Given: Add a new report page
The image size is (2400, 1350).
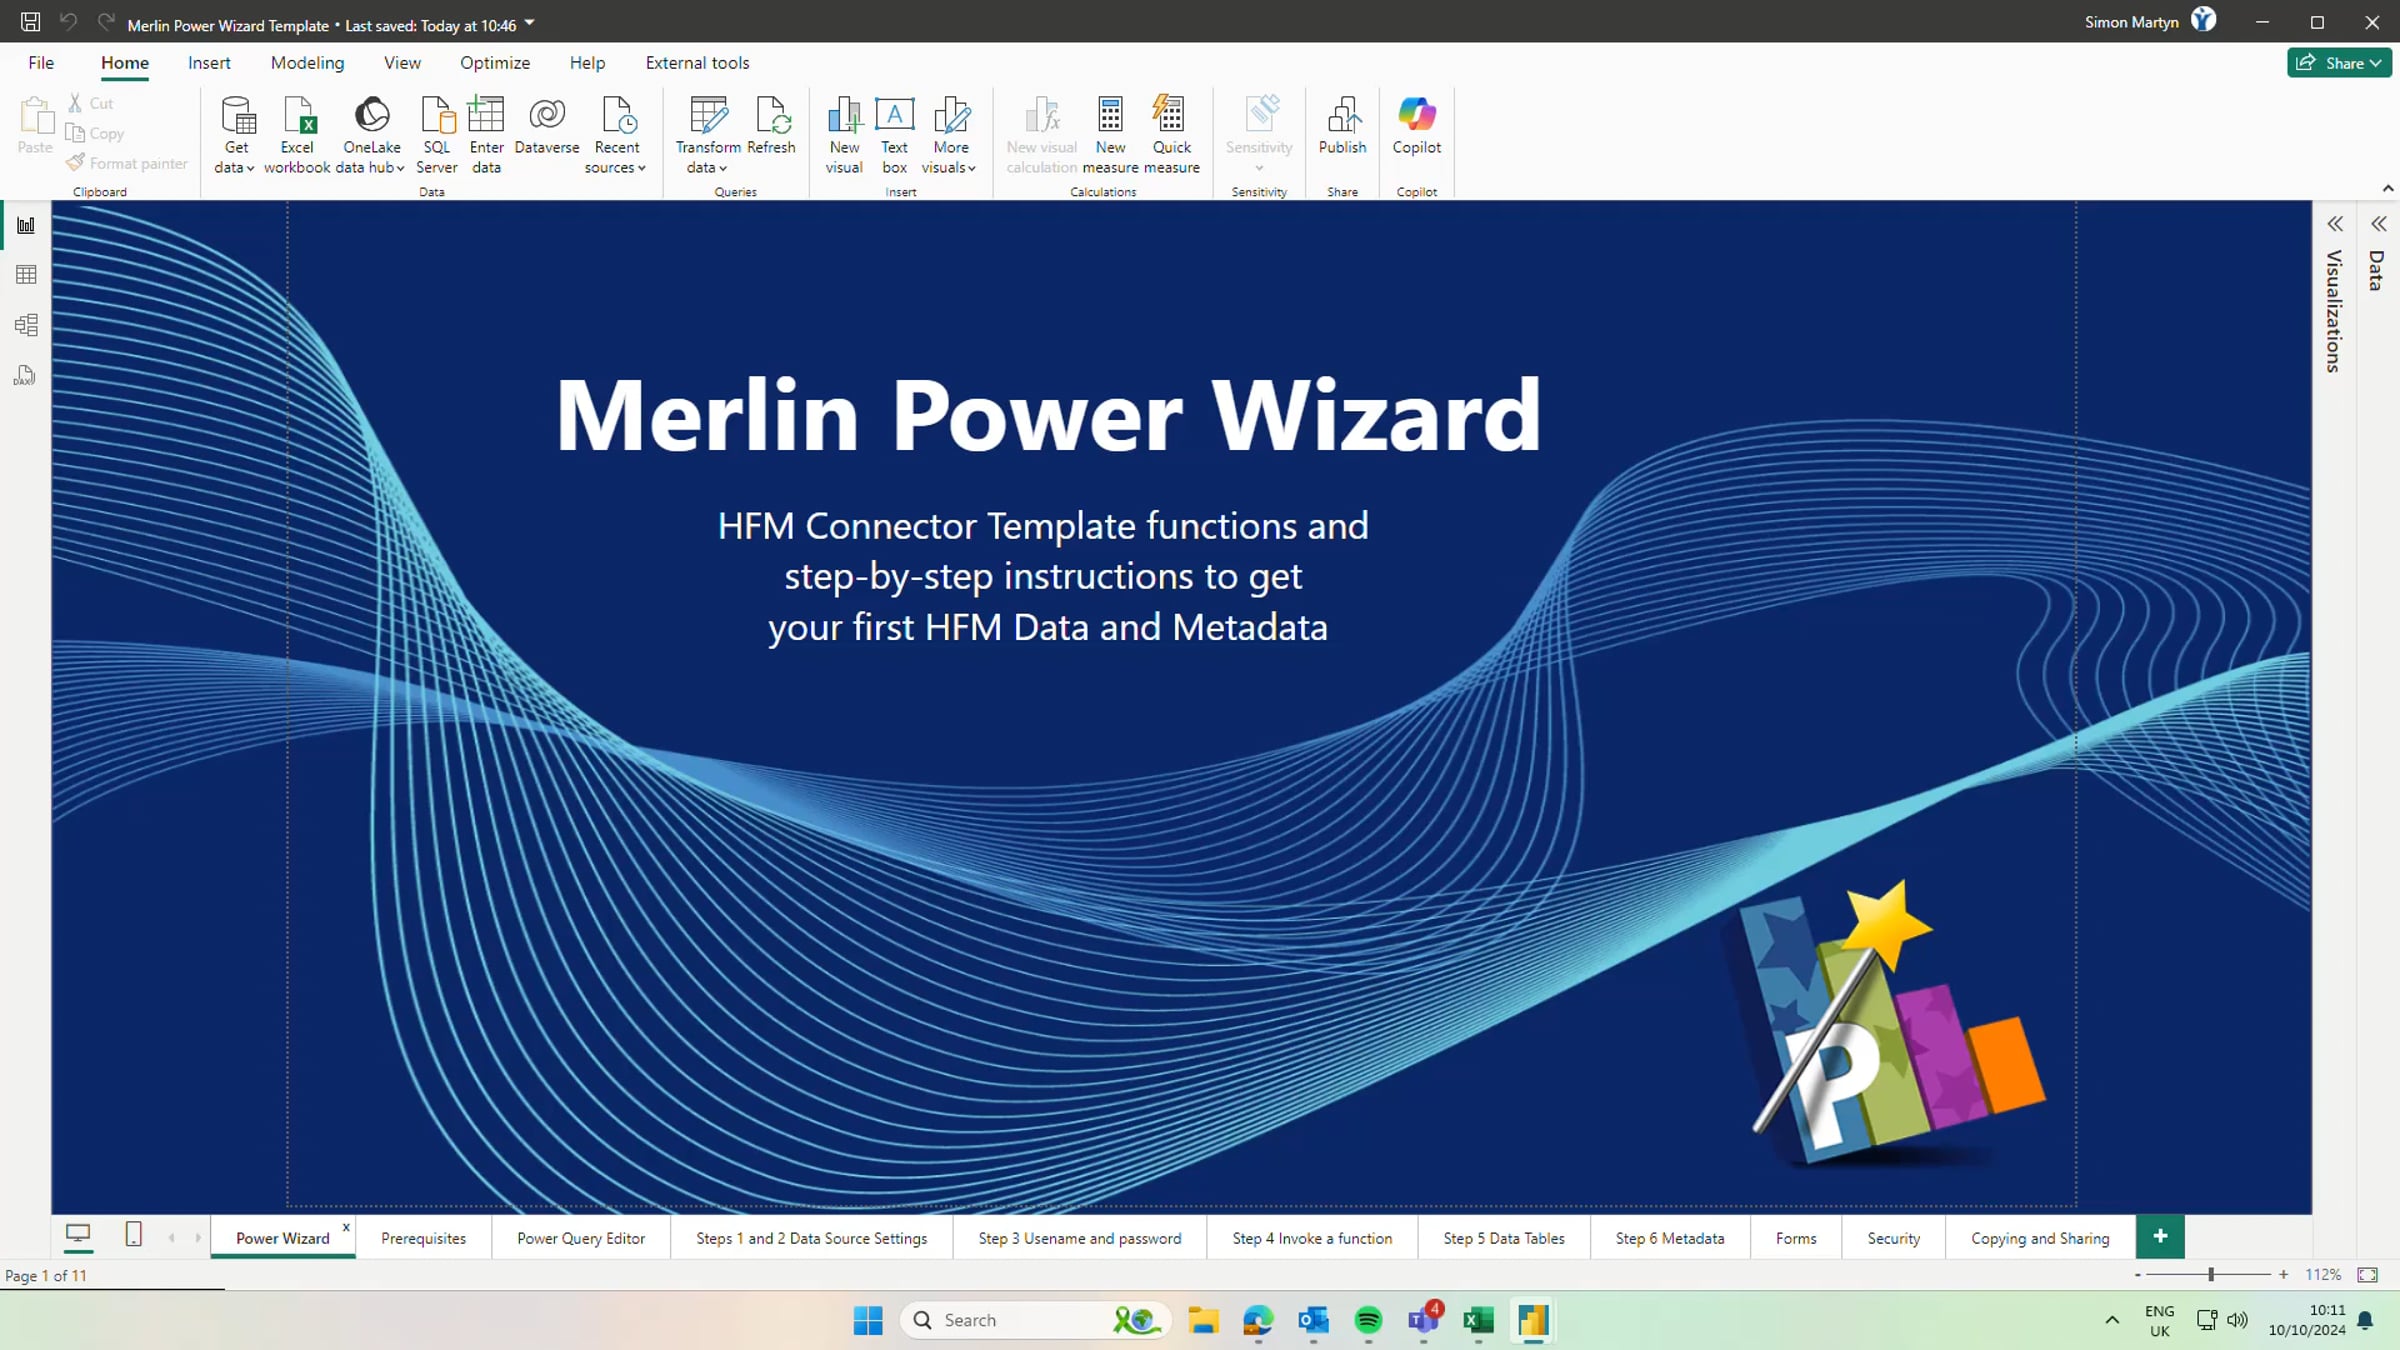Looking at the screenshot, I should [x=2160, y=1237].
